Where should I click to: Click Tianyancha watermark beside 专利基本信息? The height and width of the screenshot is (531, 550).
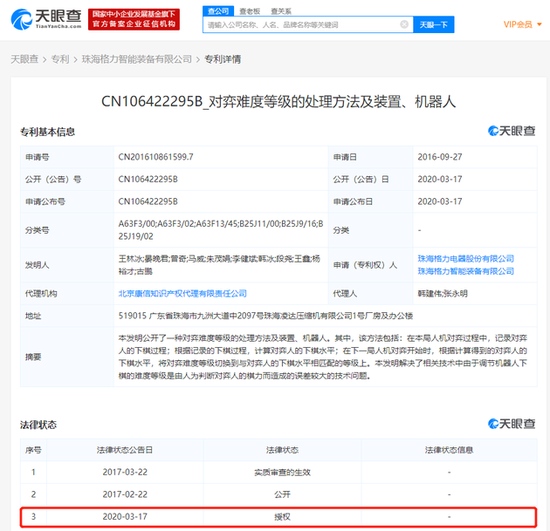point(511,131)
